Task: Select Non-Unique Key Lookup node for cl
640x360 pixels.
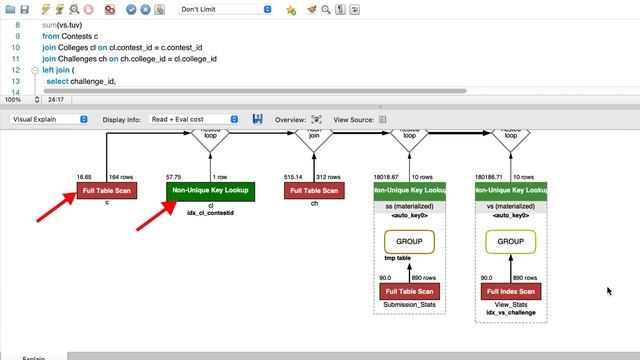Action: click(x=210, y=191)
